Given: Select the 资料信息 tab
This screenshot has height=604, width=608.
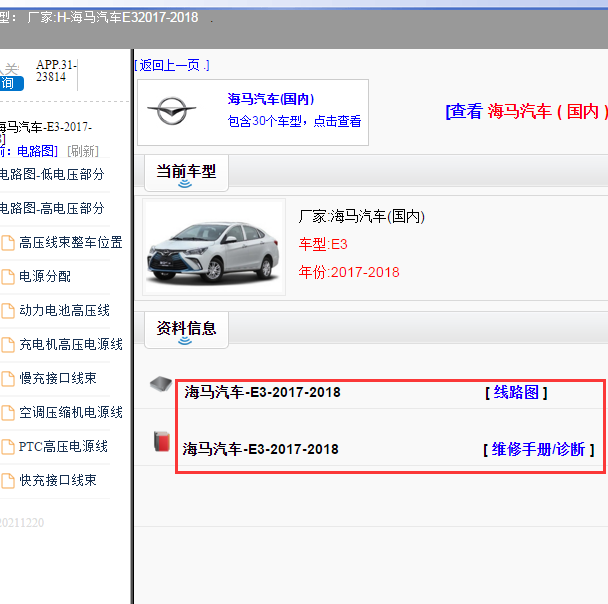Looking at the screenshot, I should click(x=186, y=329).
